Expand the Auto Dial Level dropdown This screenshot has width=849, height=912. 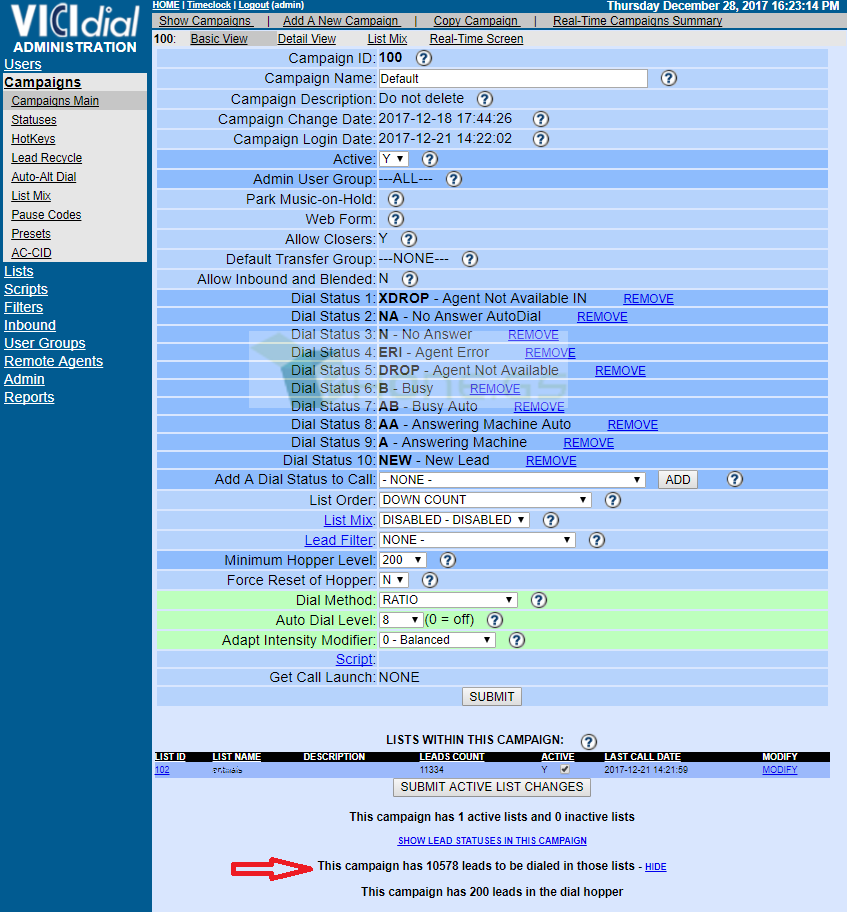(x=401, y=620)
